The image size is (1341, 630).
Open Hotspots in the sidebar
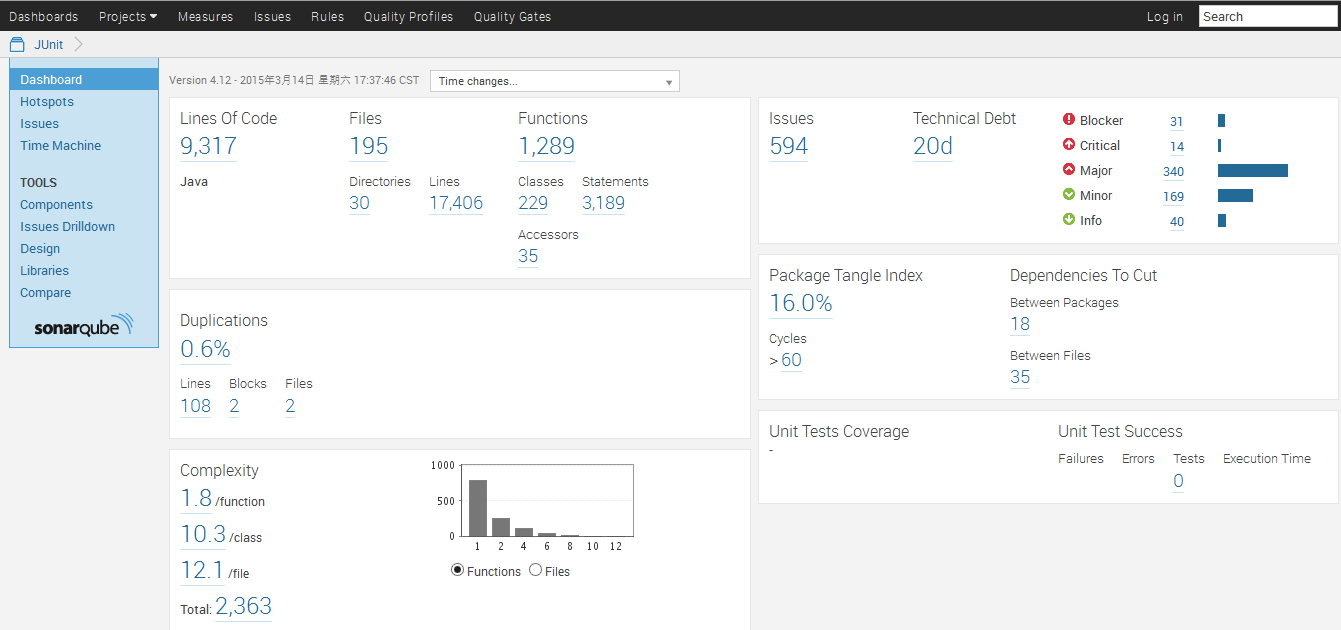[47, 102]
